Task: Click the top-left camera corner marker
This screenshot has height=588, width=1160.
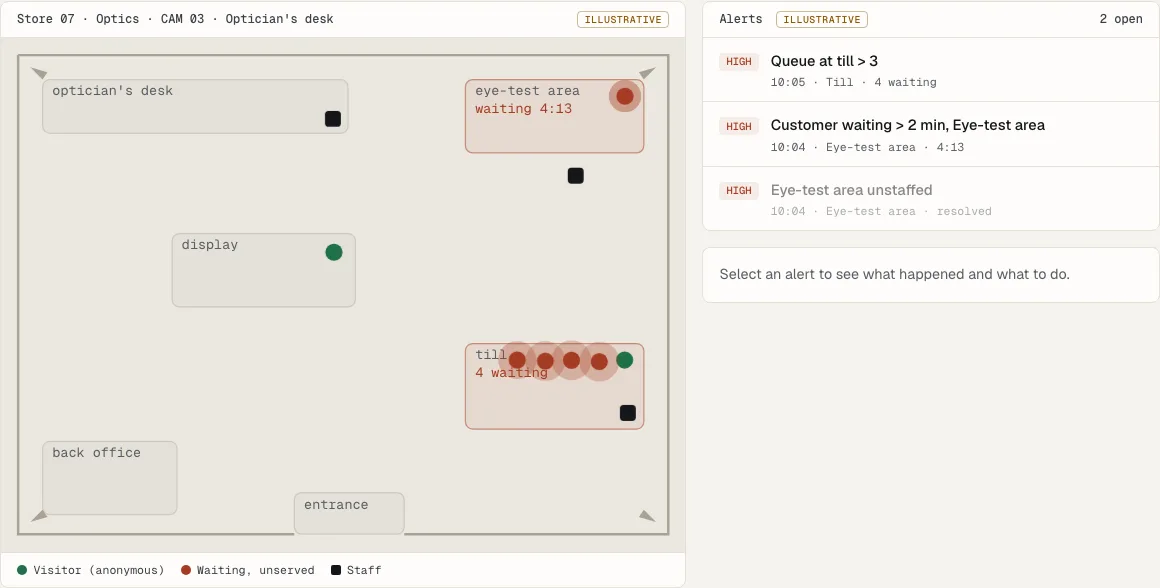Action: point(39,72)
